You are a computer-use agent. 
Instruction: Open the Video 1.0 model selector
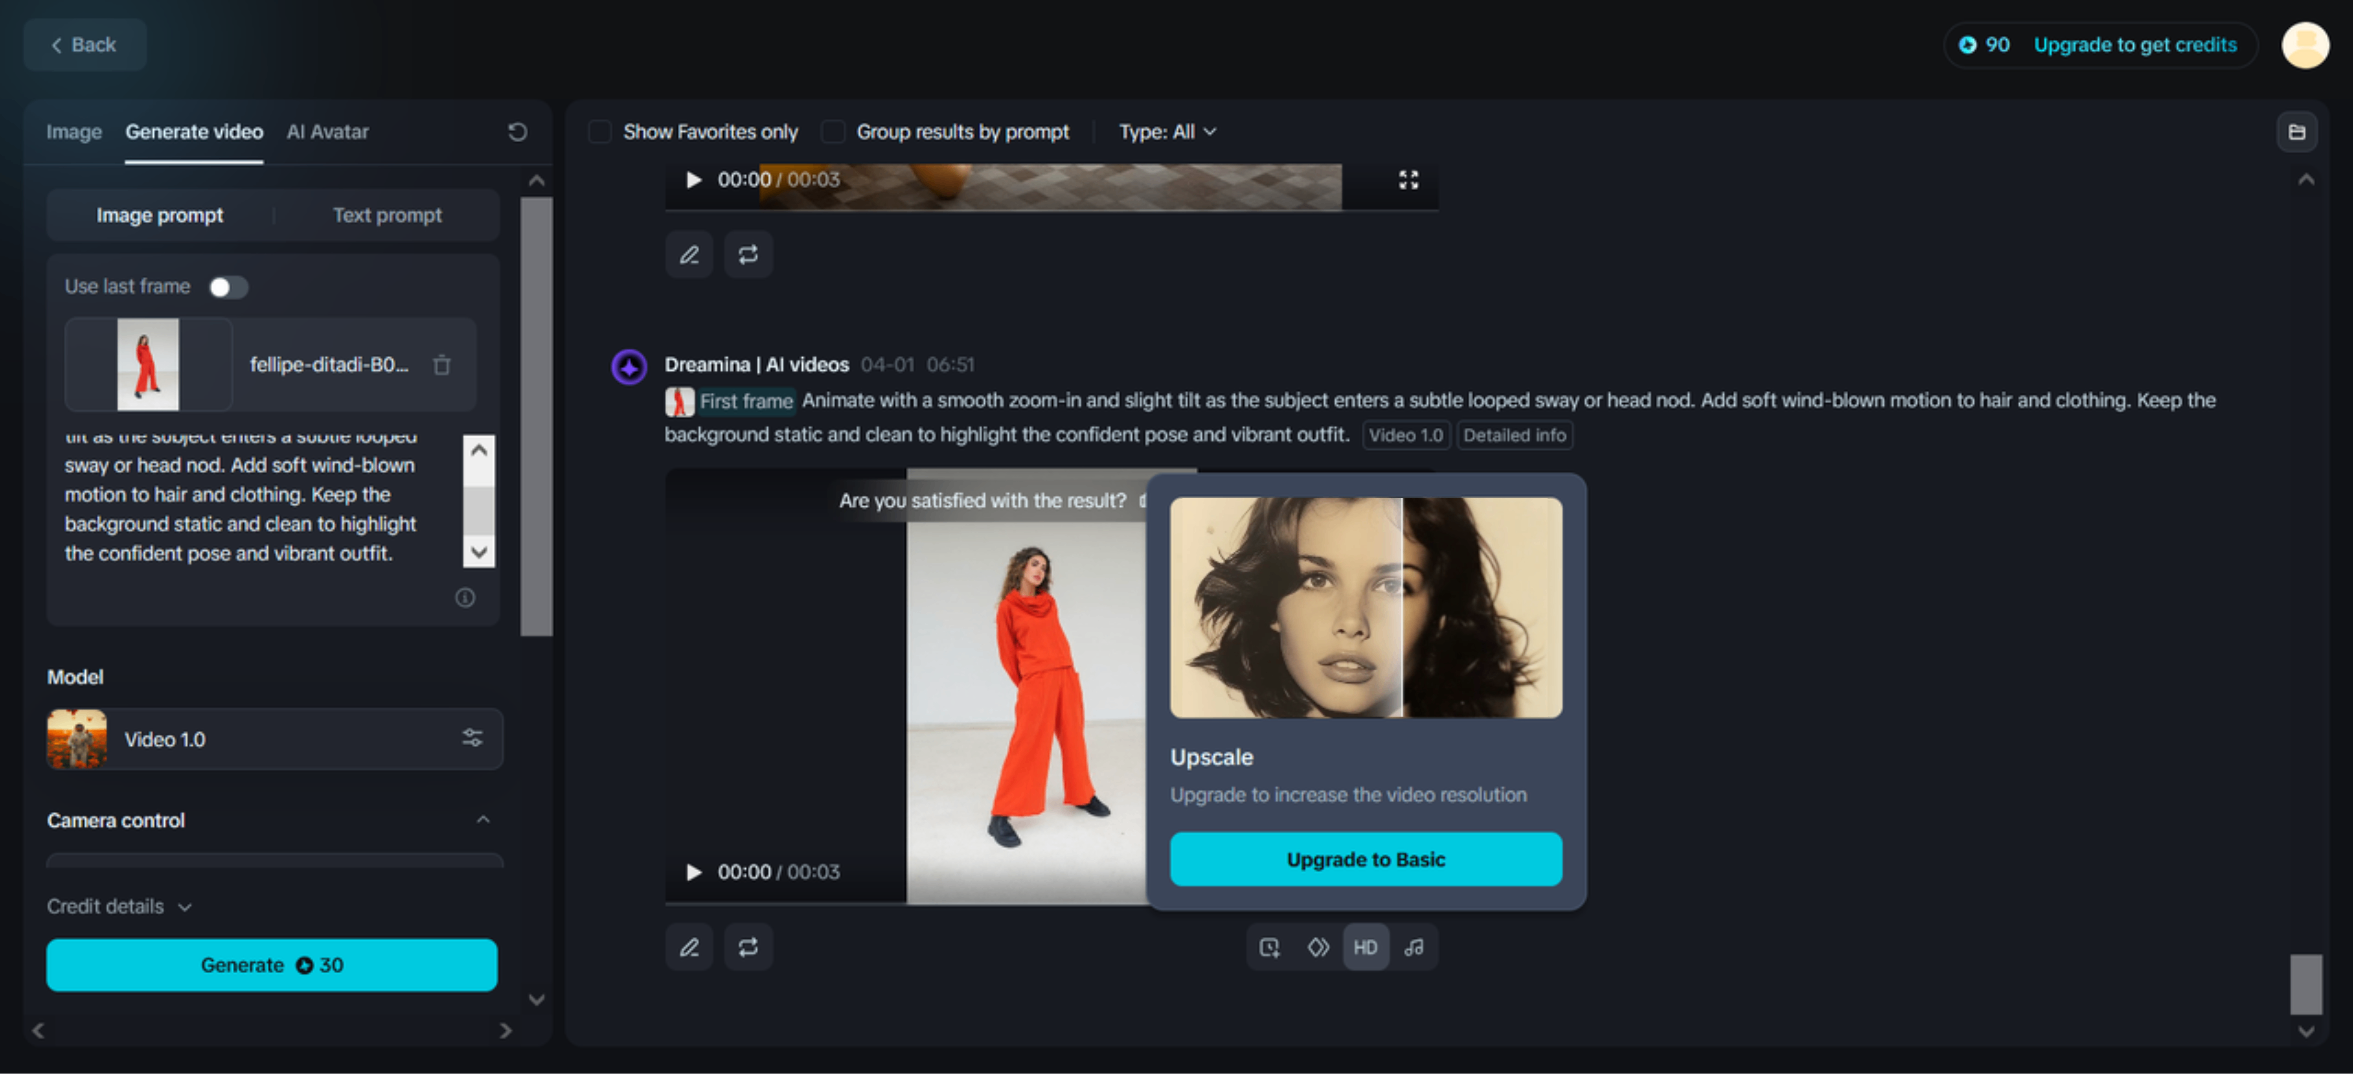[274, 739]
